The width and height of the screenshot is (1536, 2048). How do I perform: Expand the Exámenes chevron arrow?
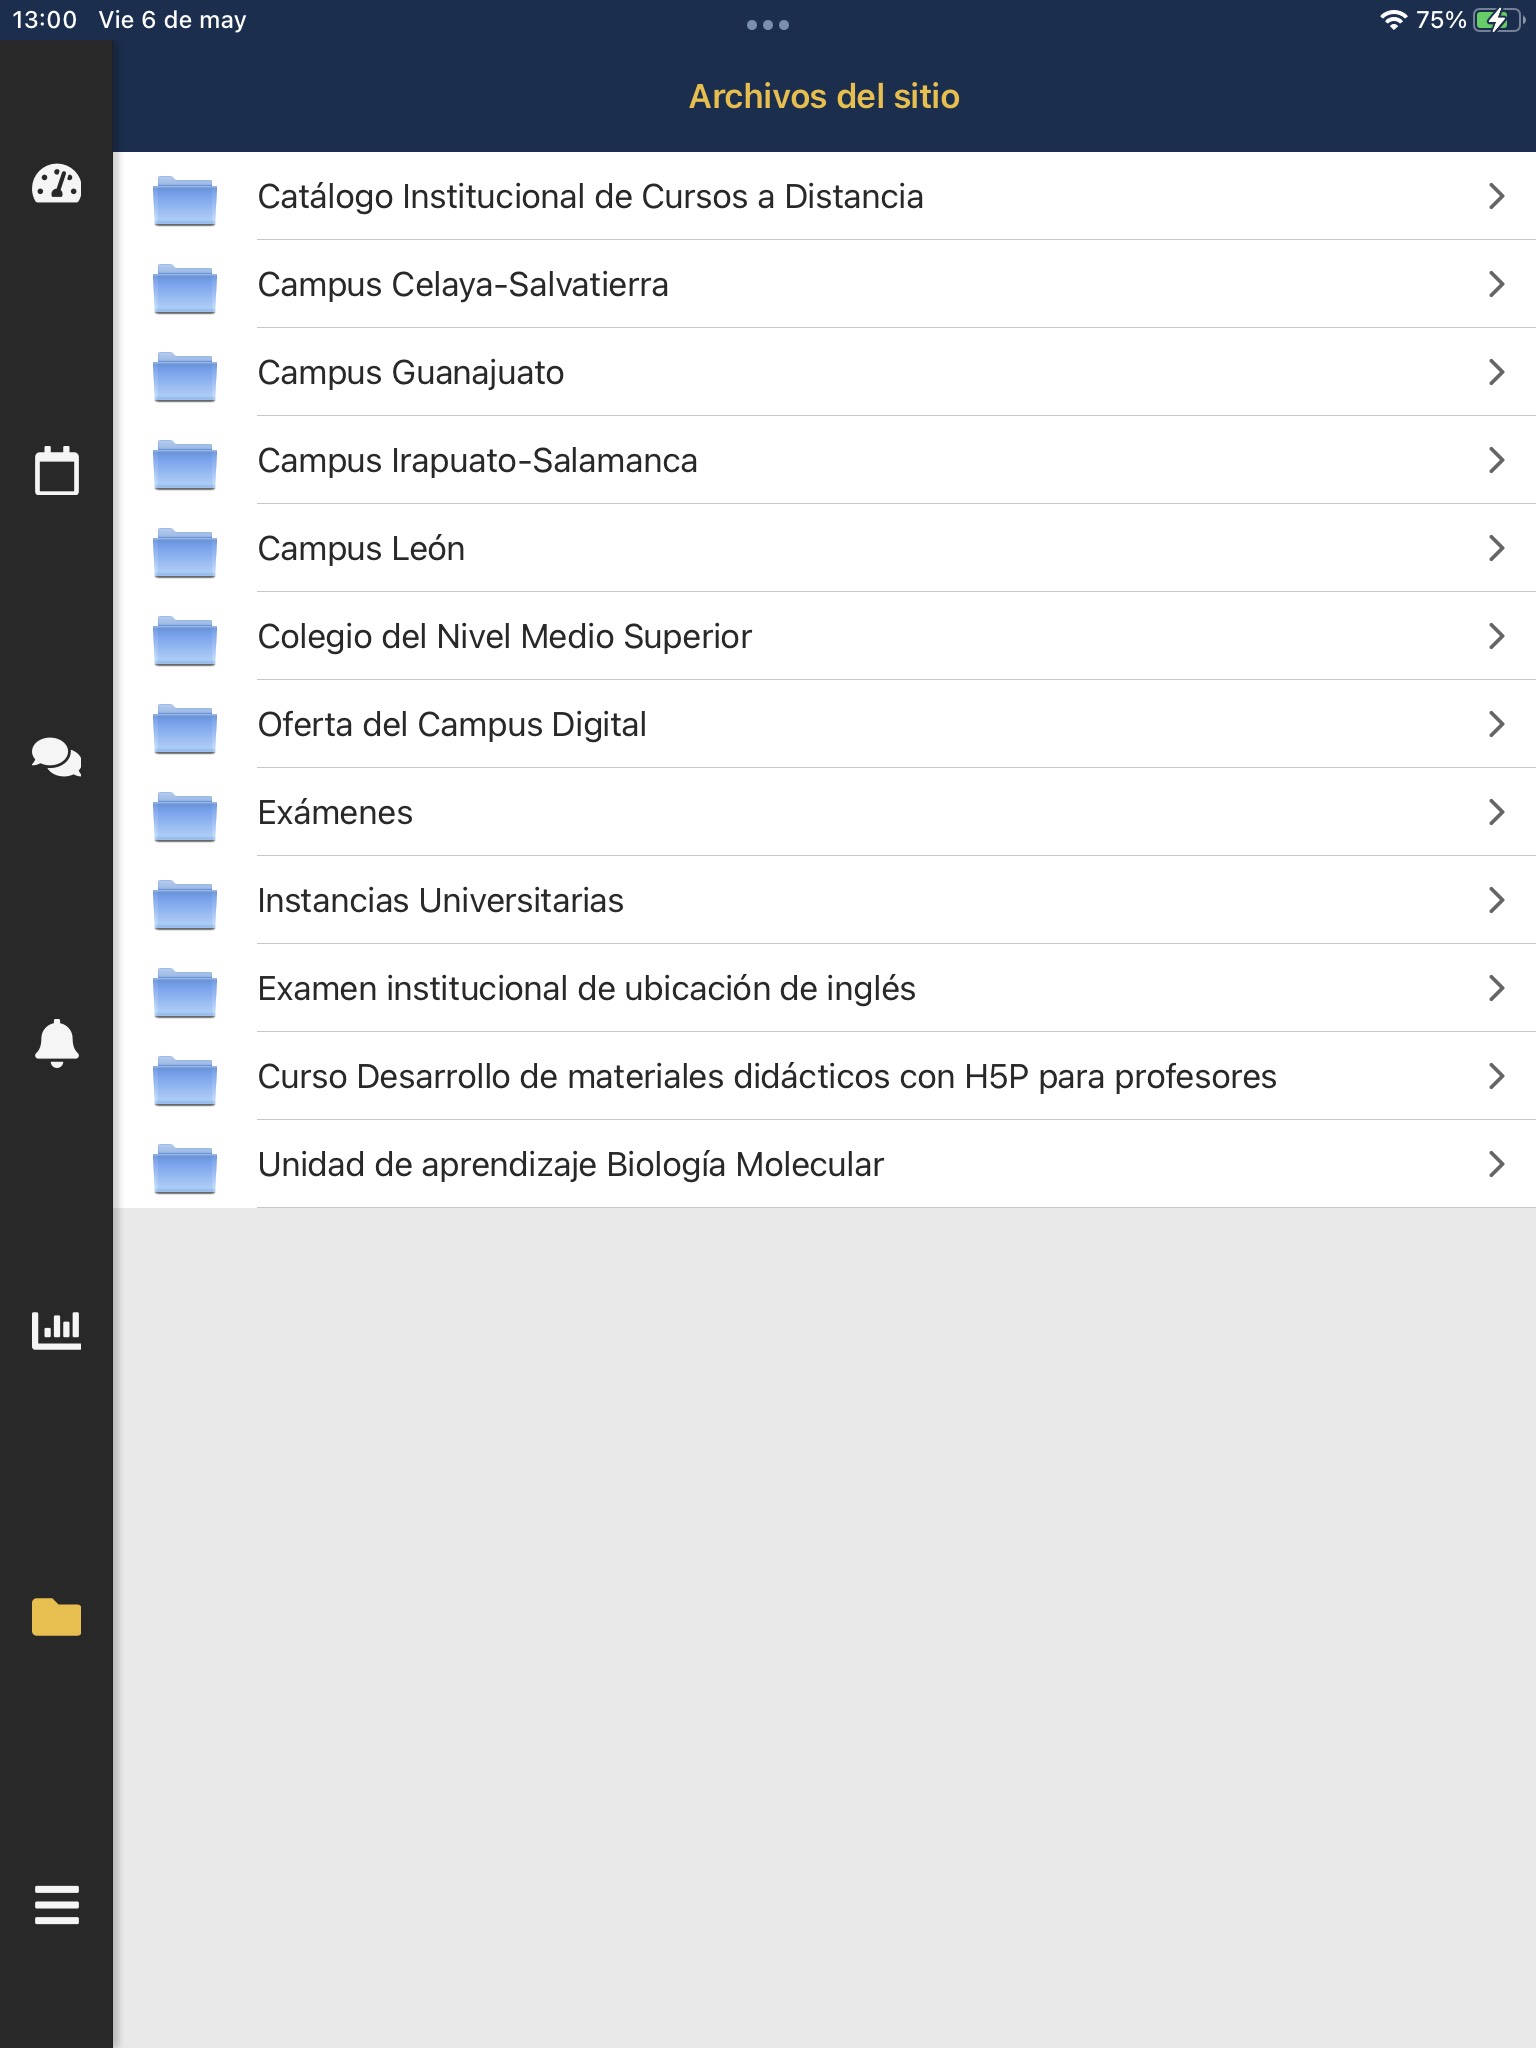tap(1496, 812)
